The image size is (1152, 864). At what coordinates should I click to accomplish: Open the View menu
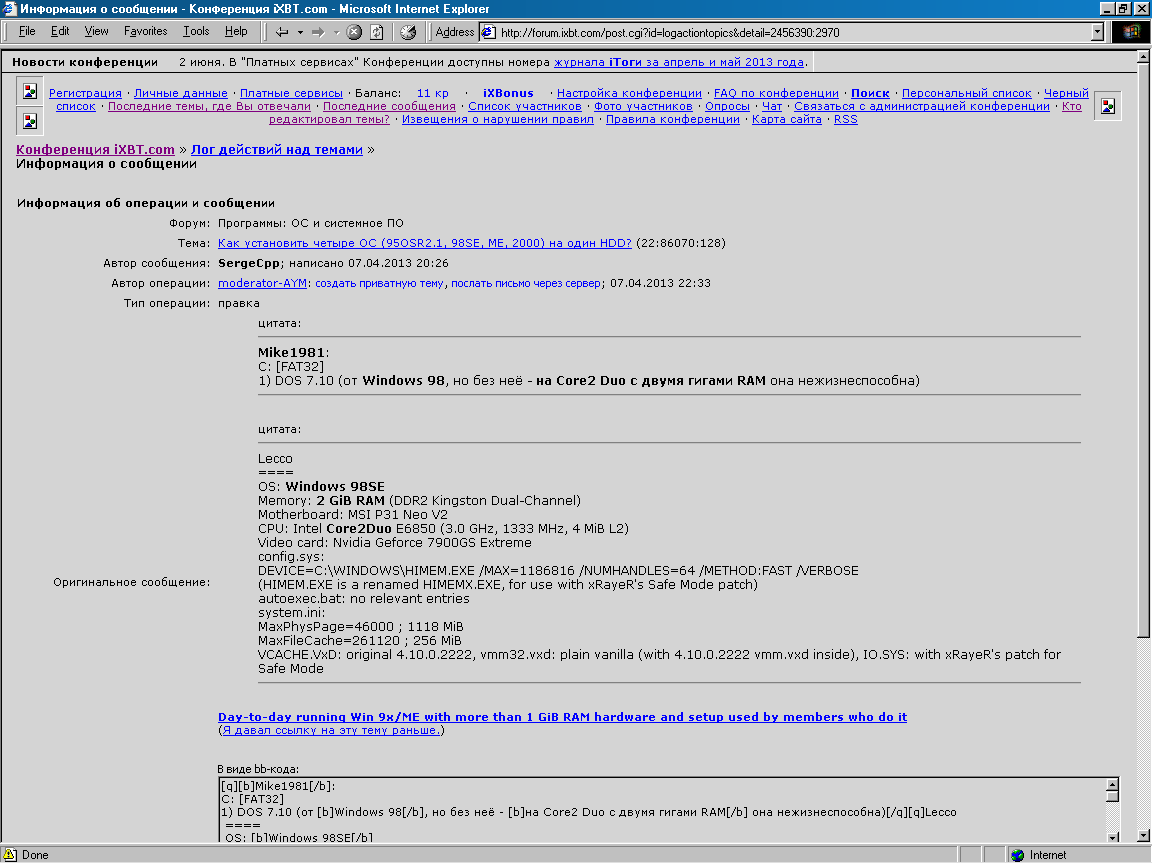coord(96,31)
